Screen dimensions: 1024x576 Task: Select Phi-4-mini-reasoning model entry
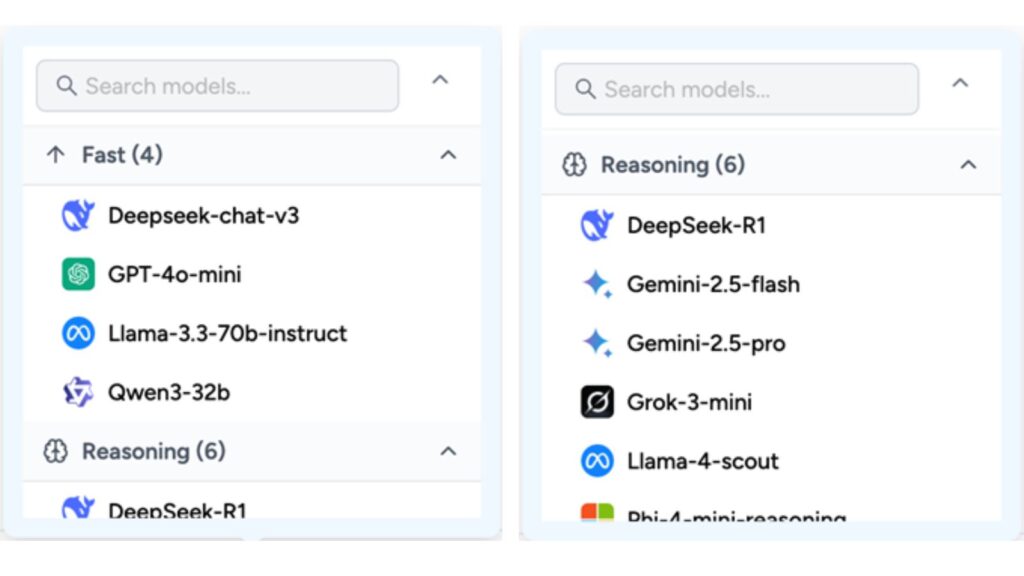[x=771, y=514]
